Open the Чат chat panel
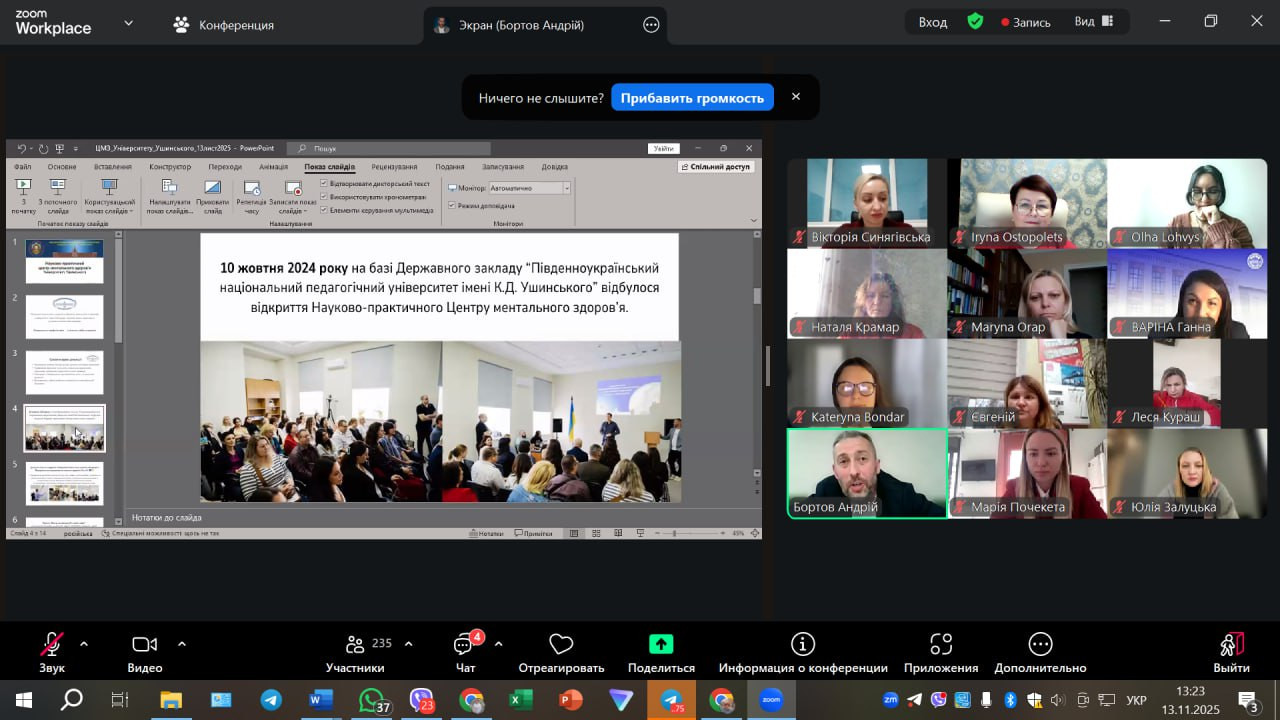1280x720 pixels. pyautogui.click(x=465, y=651)
